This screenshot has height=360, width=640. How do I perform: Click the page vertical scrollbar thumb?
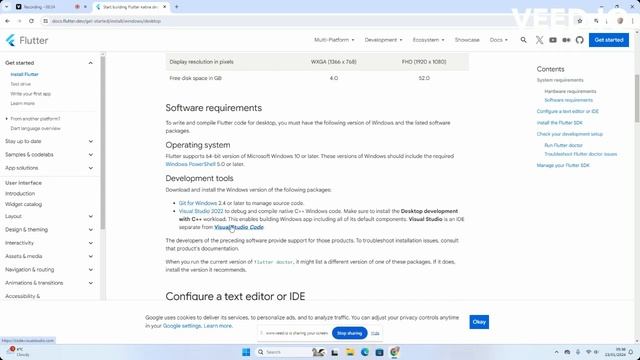(637, 98)
